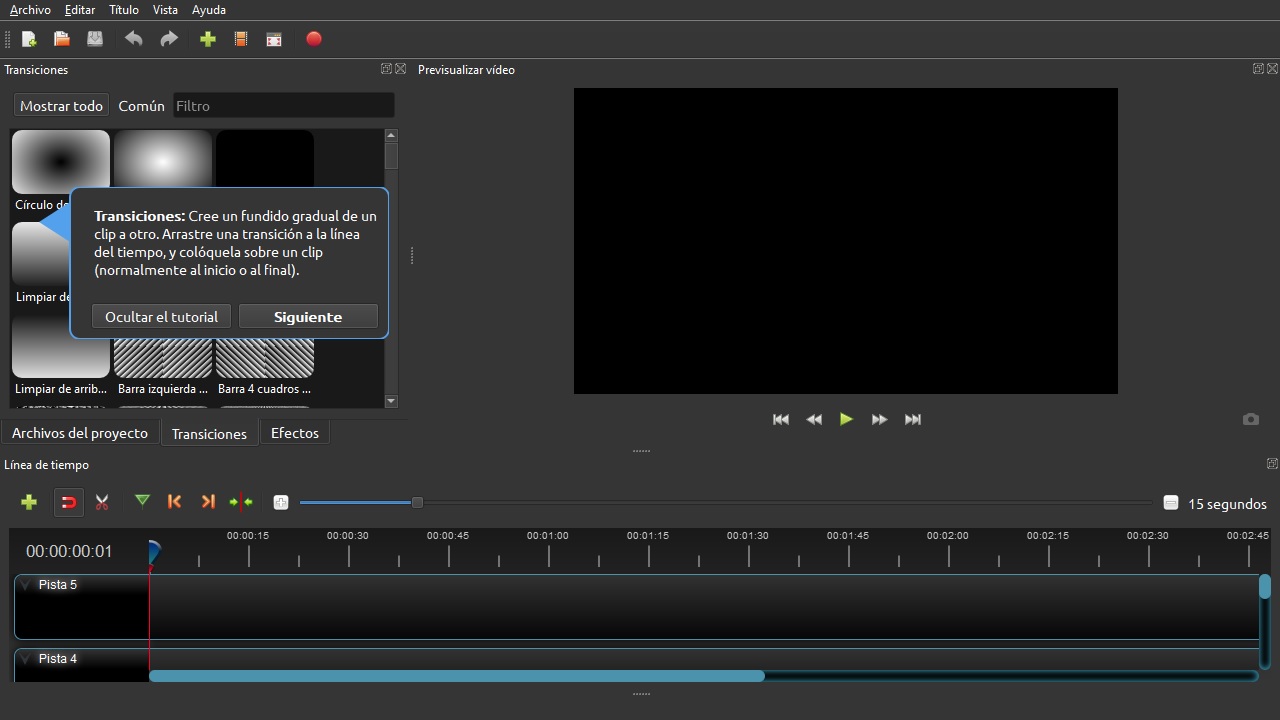Undock the Transiciones panel
Viewport: 1280px width, 720px height.
[x=386, y=69]
